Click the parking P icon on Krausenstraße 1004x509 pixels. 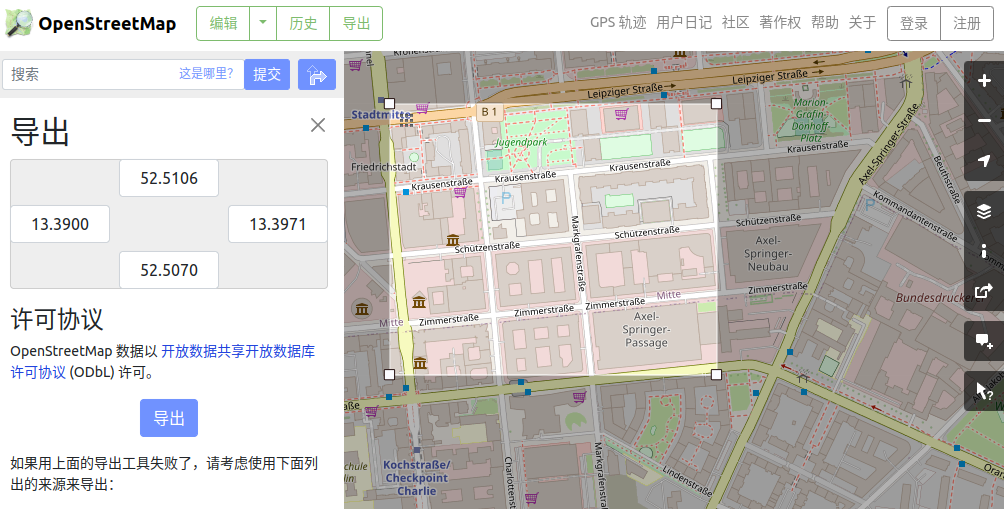pyautogui.click(x=506, y=198)
